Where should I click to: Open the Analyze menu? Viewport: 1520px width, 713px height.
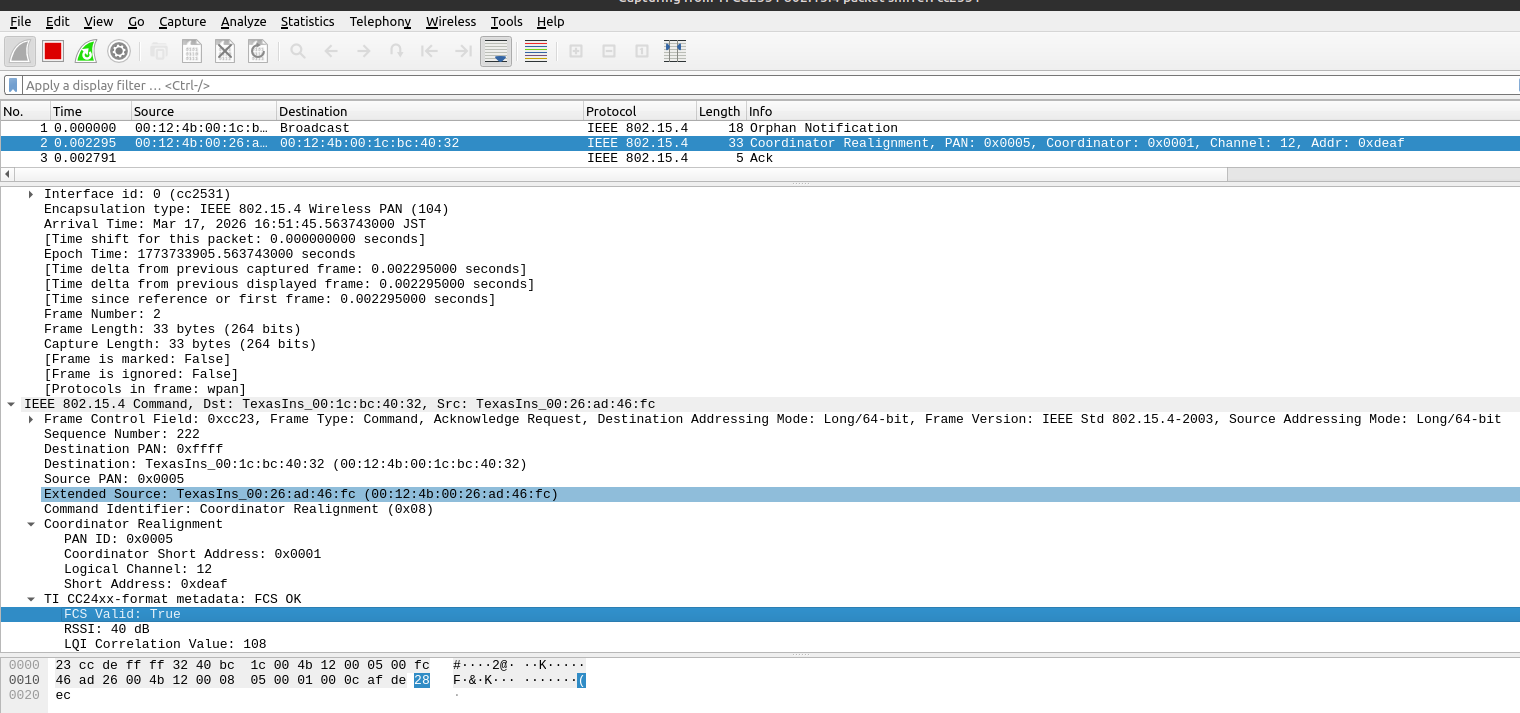click(243, 21)
